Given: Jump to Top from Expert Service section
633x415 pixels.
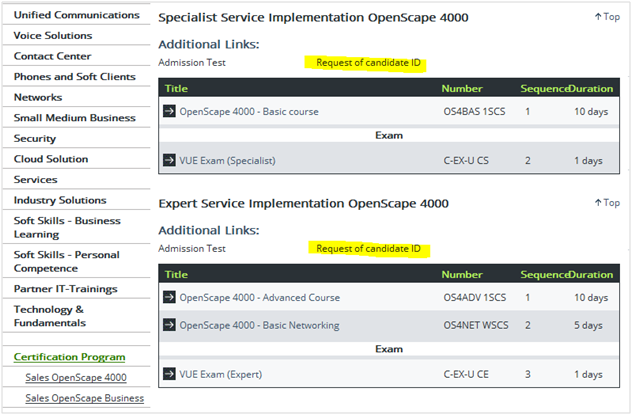Looking at the screenshot, I should [607, 203].
